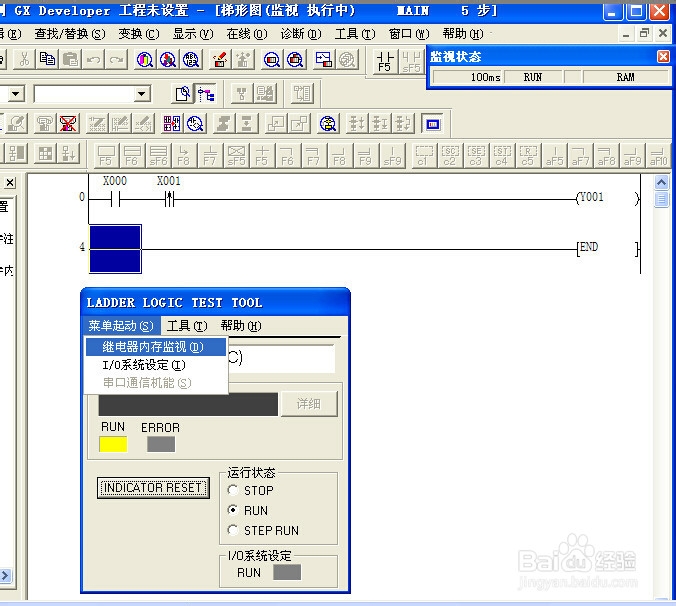Open the 窗口(W) menu
676x606 pixels.
[x=409, y=34]
